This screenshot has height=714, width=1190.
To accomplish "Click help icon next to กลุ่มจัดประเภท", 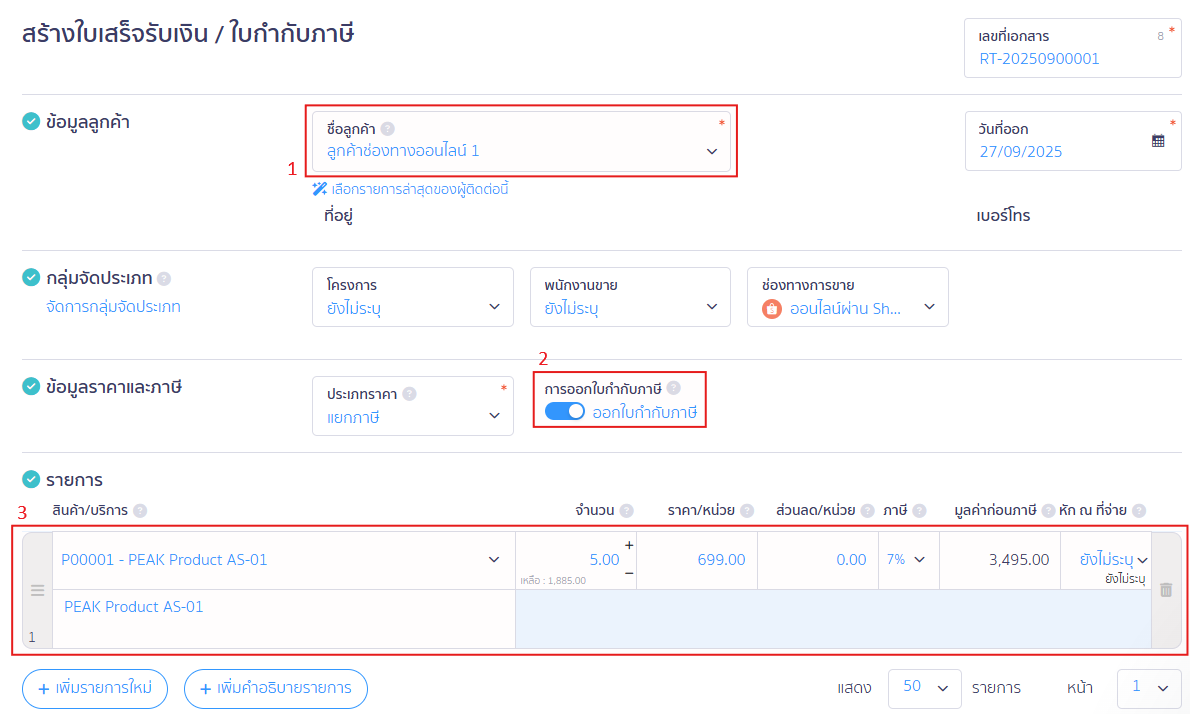I will [x=164, y=279].
